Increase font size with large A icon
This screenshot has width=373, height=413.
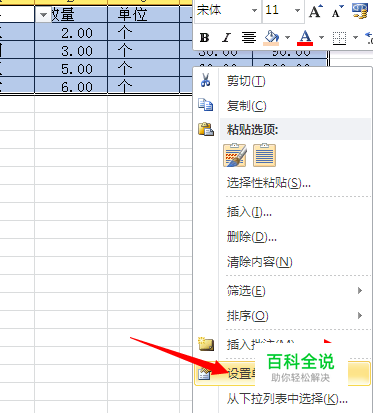point(315,11)
